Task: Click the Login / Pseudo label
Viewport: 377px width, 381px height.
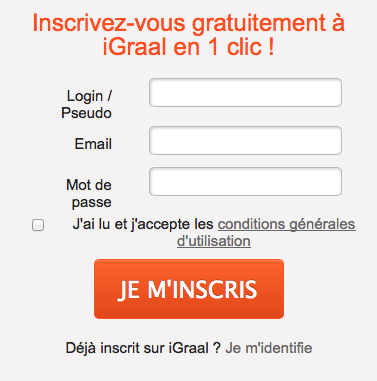Action: 87,104
